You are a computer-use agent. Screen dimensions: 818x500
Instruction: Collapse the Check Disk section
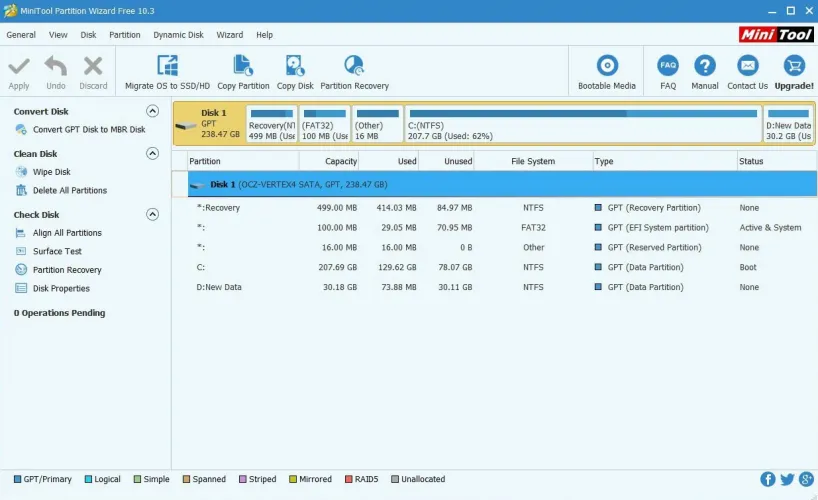[152, 214]
